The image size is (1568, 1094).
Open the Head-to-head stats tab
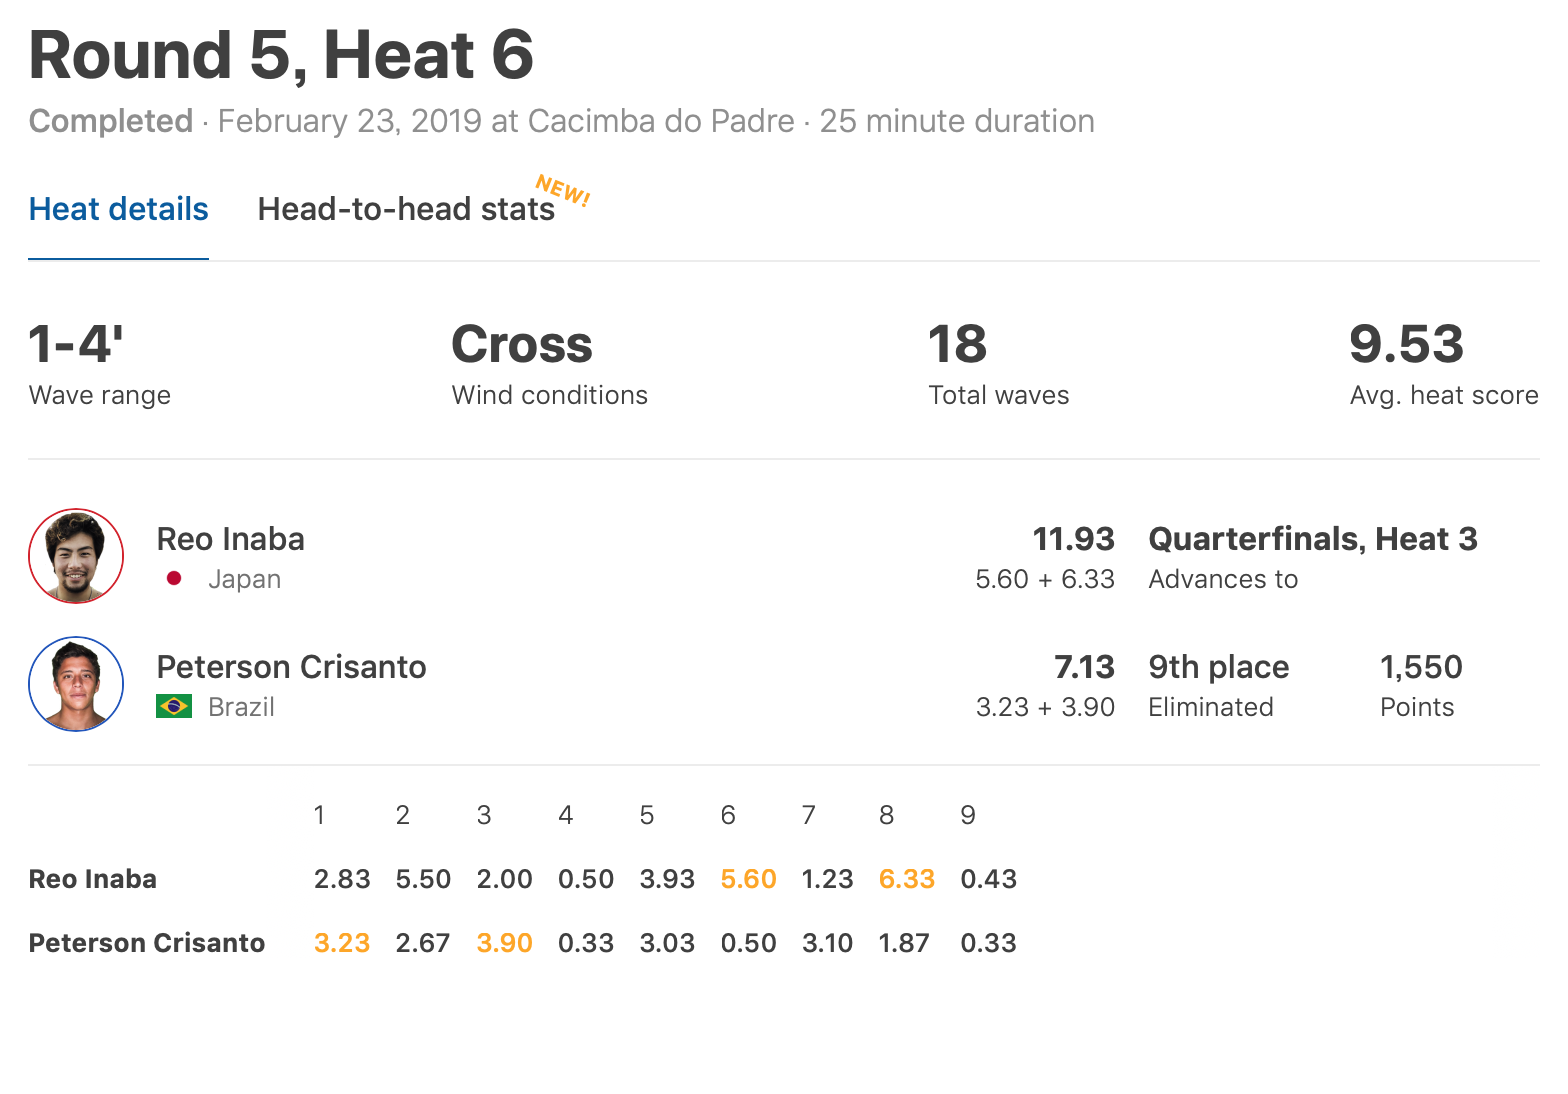coord(405,209)
